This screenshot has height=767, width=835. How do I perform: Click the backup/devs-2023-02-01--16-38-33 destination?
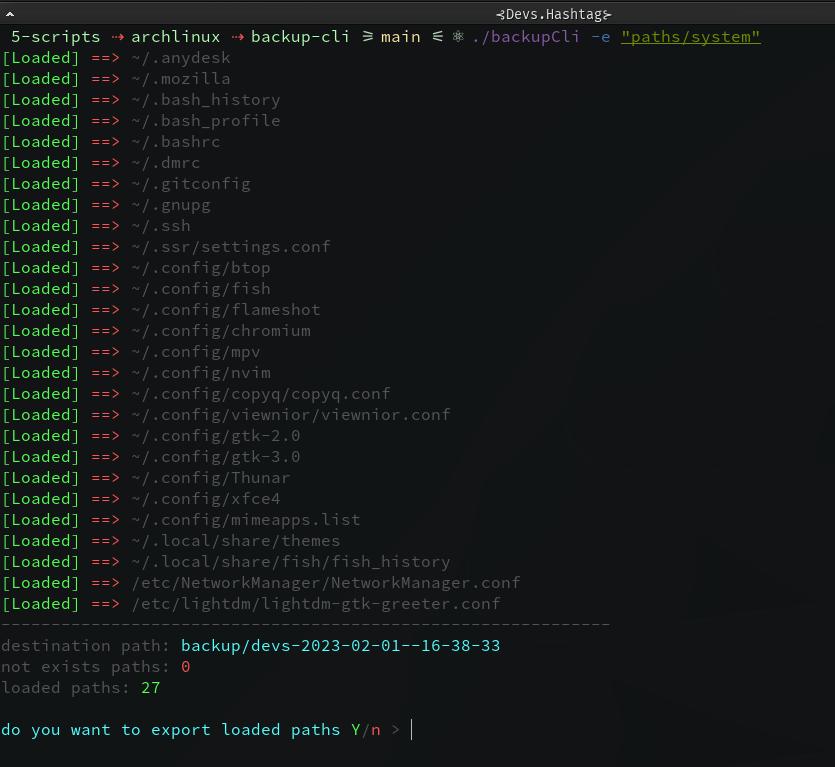click(x=341, y=646)
